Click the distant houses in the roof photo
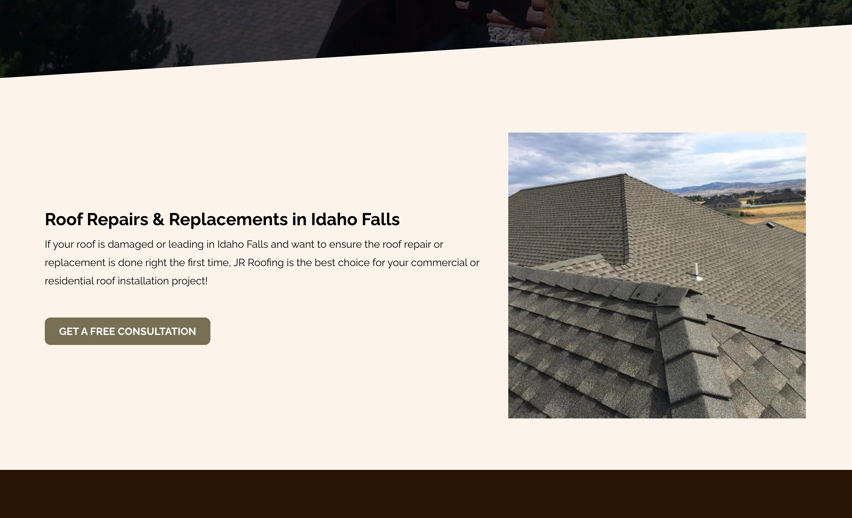Screen dimensions: 852x518 (x=753, y=199)
